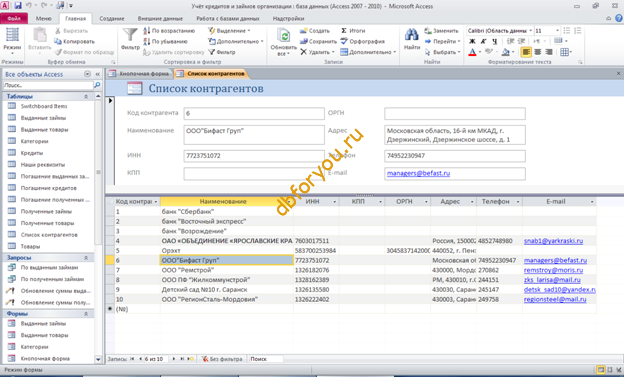
Task: Toggle underline Ч formatting
Action: point(494,41)
